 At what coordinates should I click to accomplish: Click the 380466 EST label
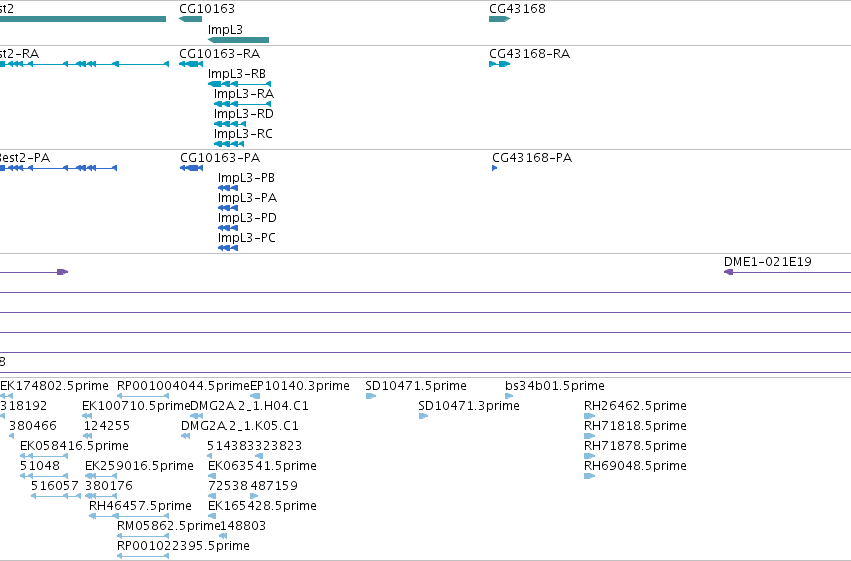[x=33, y=426]
